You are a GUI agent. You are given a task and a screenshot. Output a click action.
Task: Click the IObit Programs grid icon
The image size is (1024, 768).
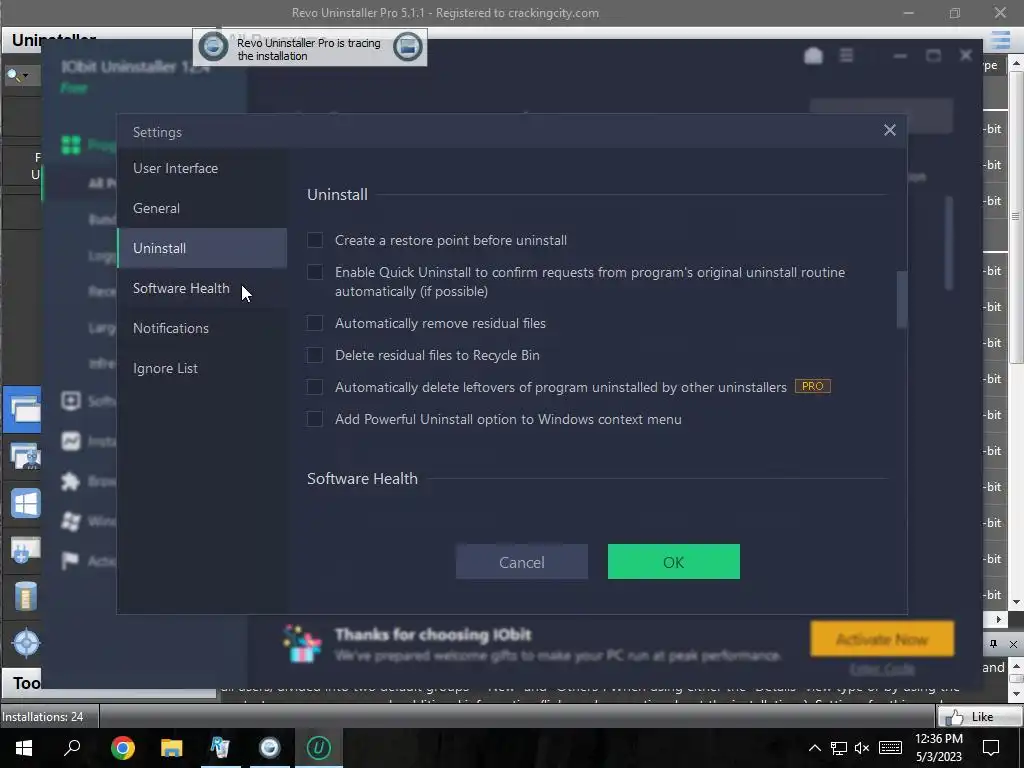(x=71, y=144)
